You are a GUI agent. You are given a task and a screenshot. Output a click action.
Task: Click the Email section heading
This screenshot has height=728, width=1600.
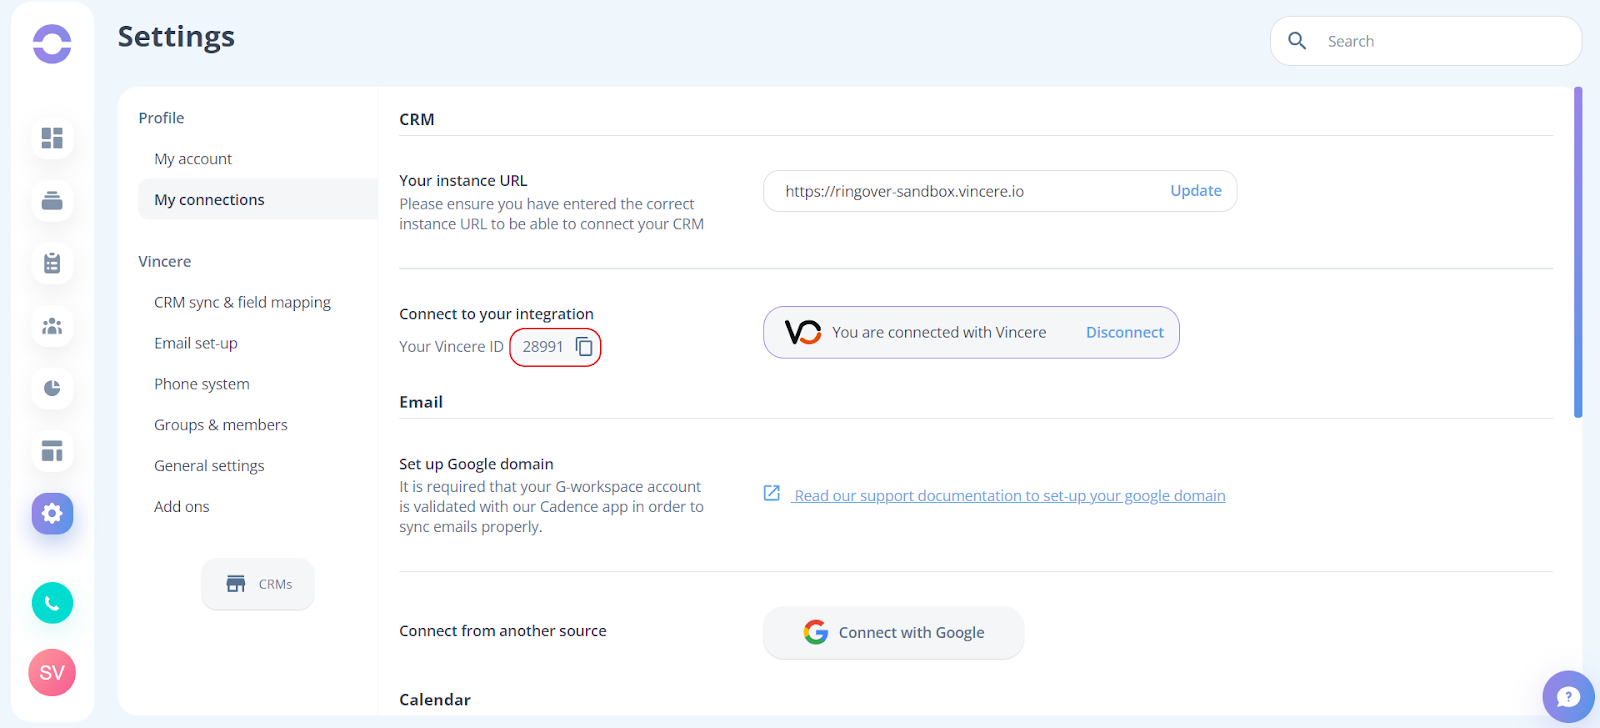click(421, 402)
